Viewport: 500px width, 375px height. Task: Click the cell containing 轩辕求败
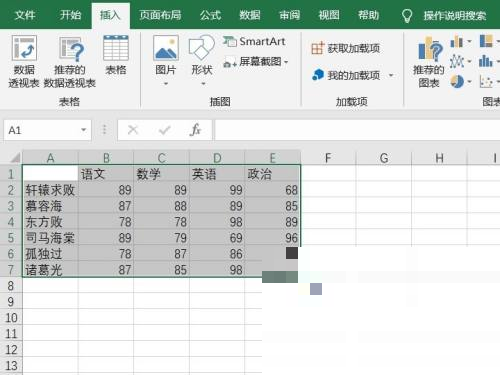(x=50, y=190)
